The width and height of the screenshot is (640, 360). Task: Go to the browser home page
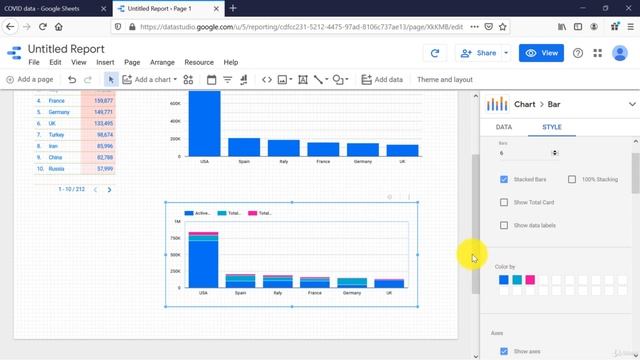point(59,27)
